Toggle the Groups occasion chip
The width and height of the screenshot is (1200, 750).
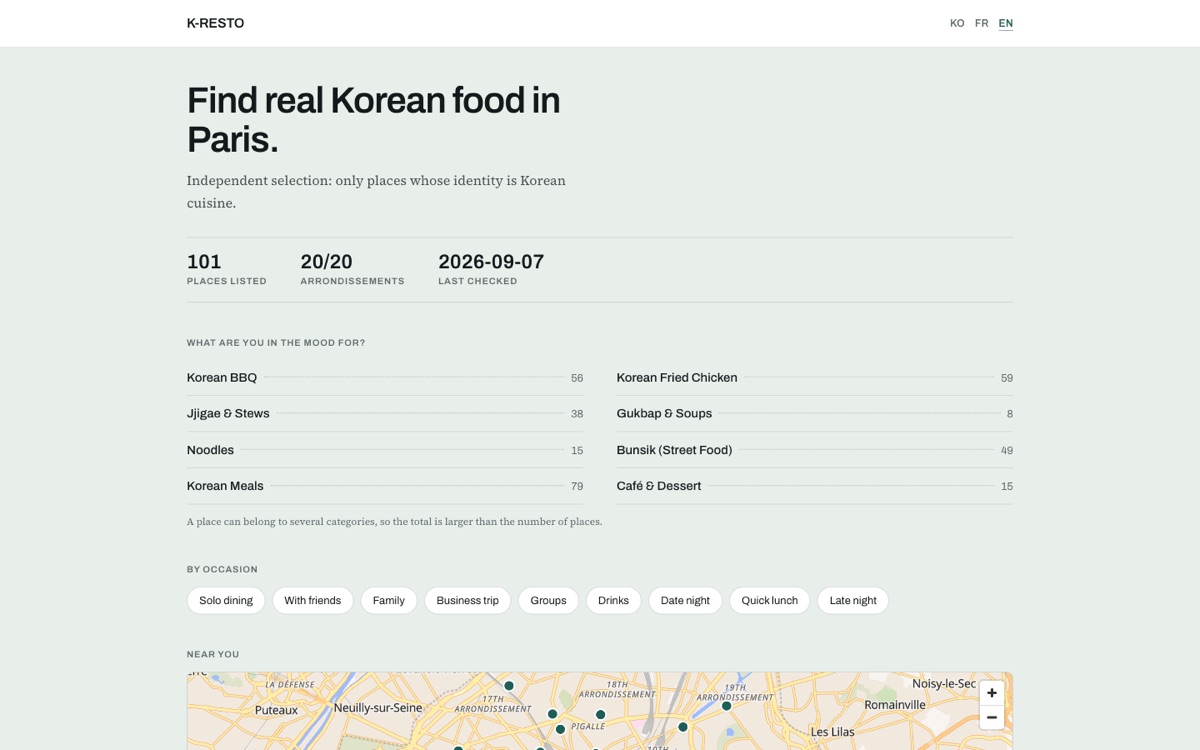[x=548, y=600]
